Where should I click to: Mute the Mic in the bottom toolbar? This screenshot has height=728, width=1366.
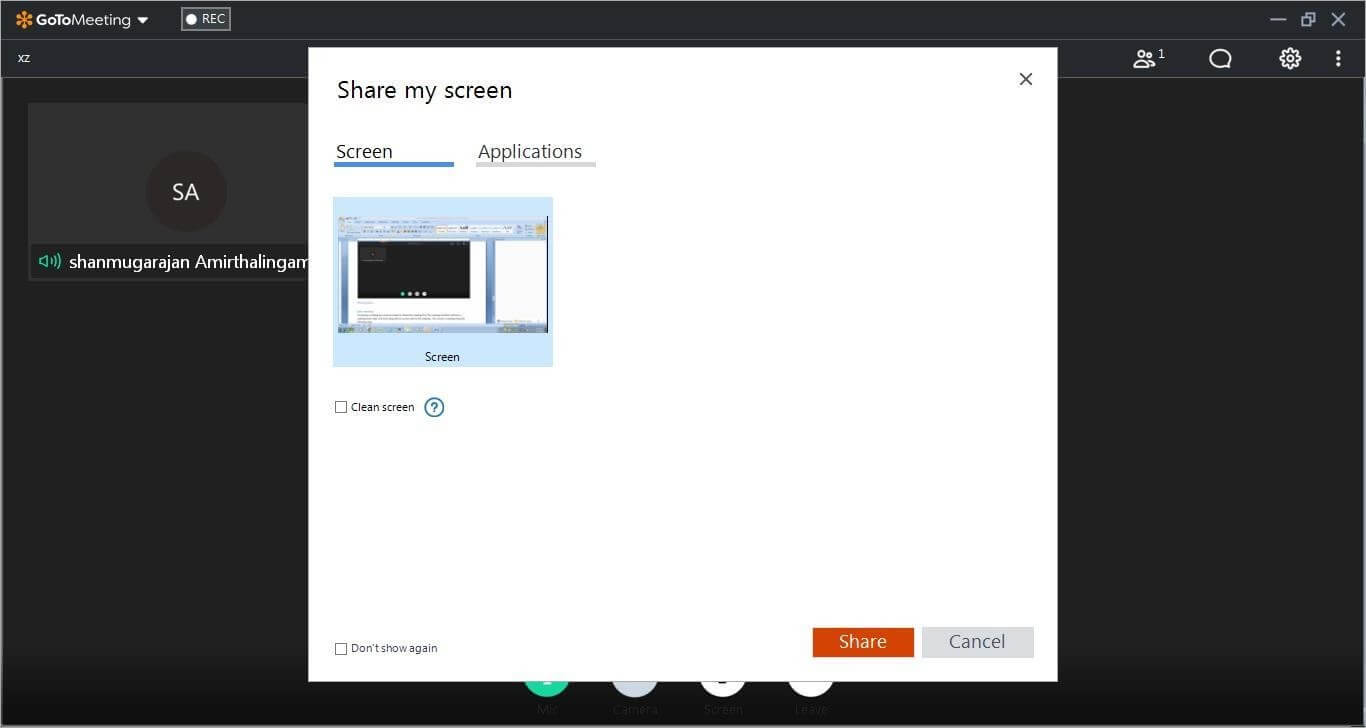coord(547,685)
